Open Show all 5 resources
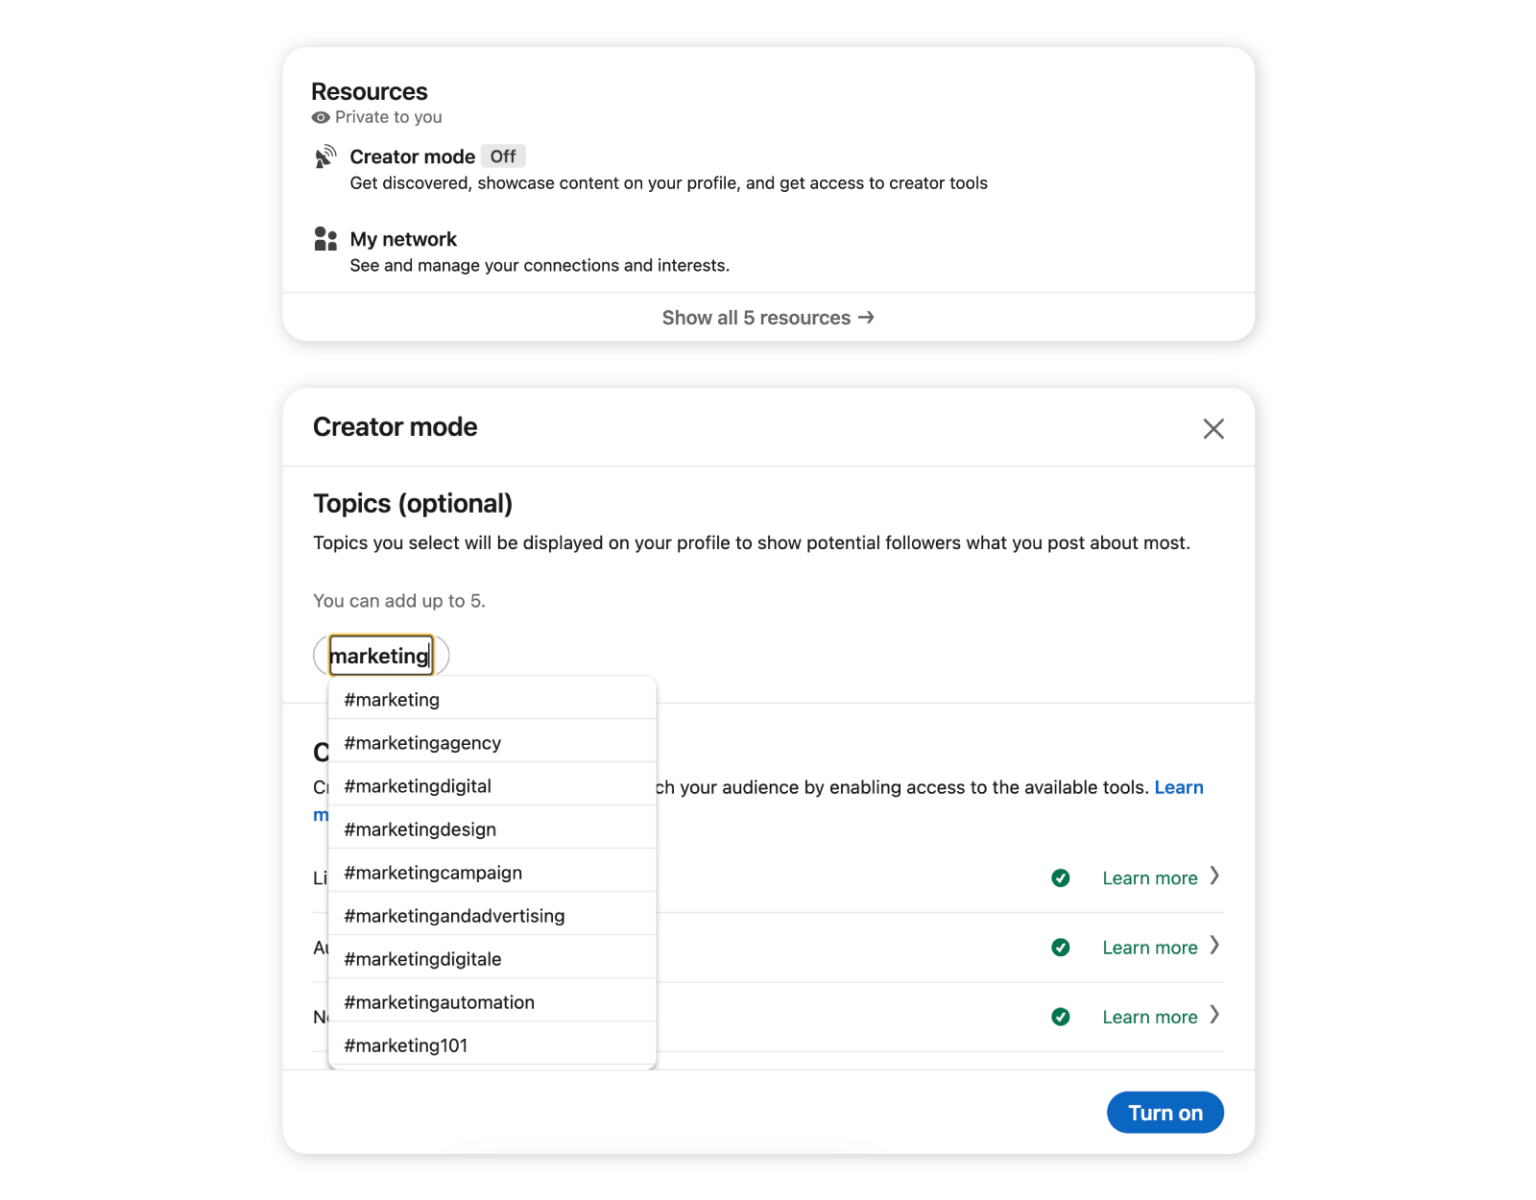The image size is (1536, 1200). [755, 317]
